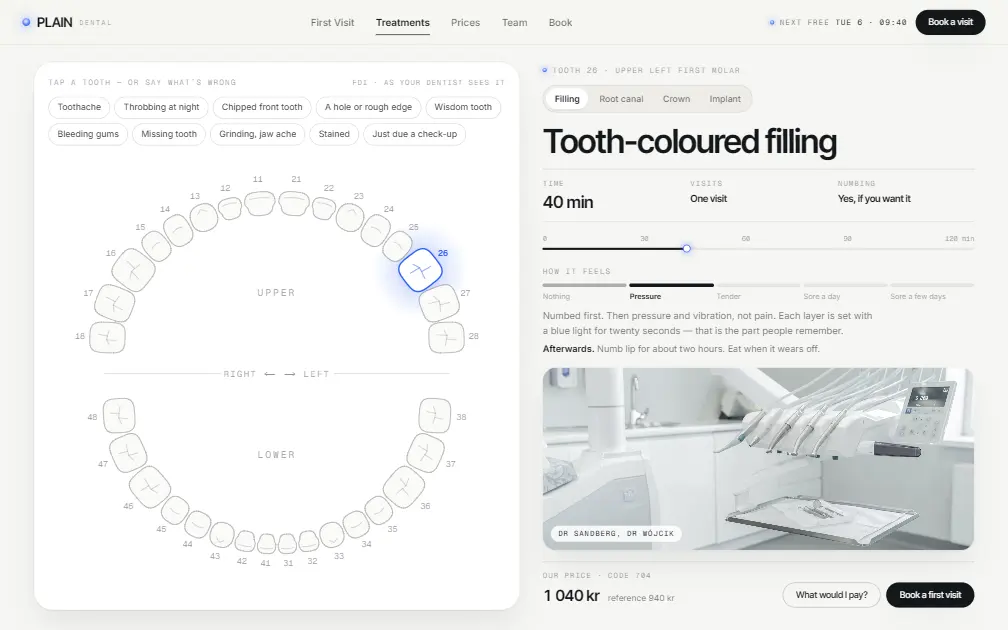
Task: Select tooth 15 on the chart
Action: [x=156, y=246]
